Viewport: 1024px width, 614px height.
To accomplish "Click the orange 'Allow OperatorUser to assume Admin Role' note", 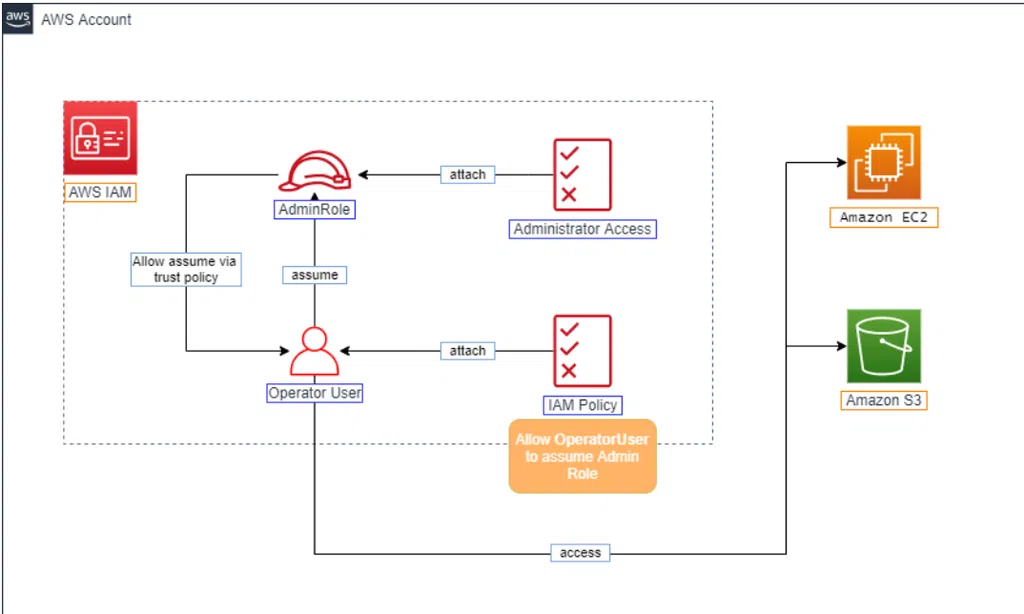I will point(583,456).
